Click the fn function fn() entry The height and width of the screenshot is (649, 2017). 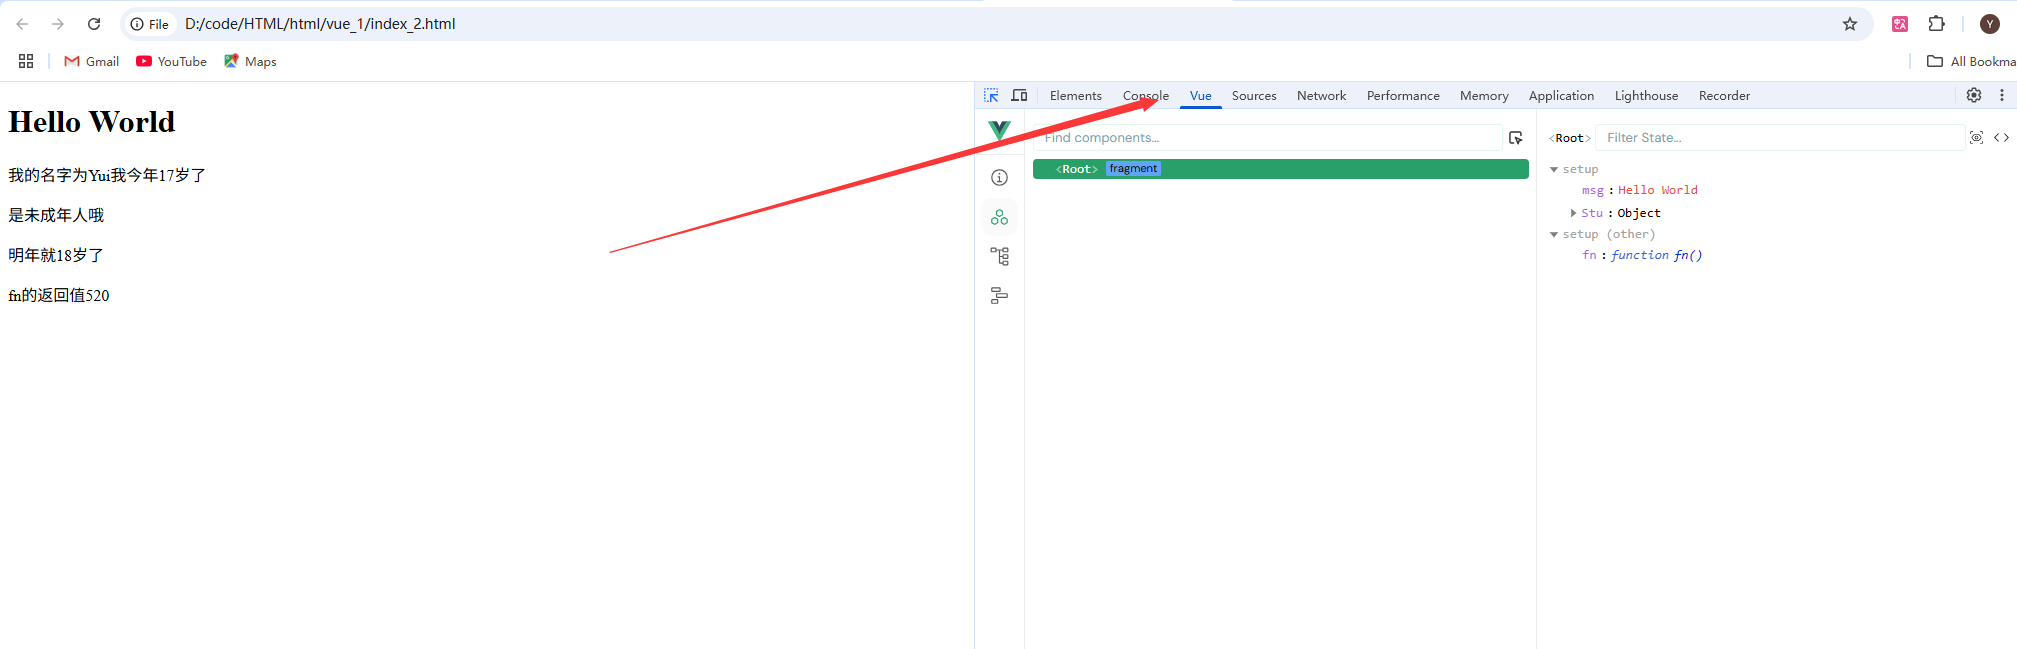[x=1642, y=256]
